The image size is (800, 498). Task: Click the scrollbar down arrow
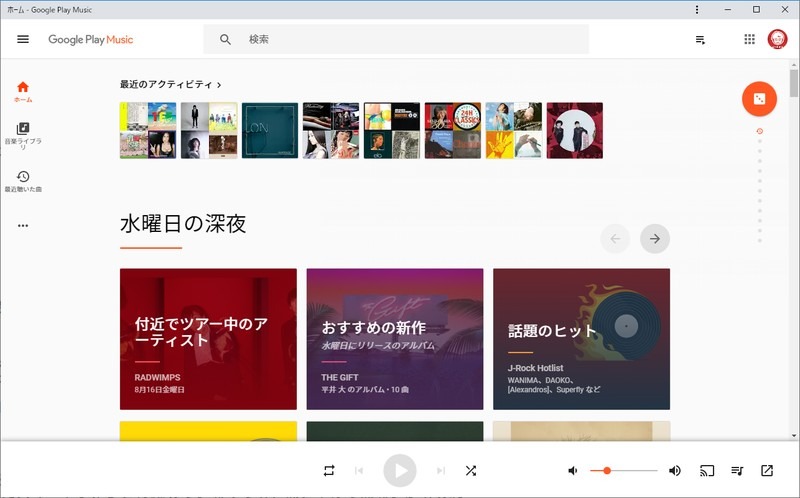pyautogui.click(x=793, y=436)
